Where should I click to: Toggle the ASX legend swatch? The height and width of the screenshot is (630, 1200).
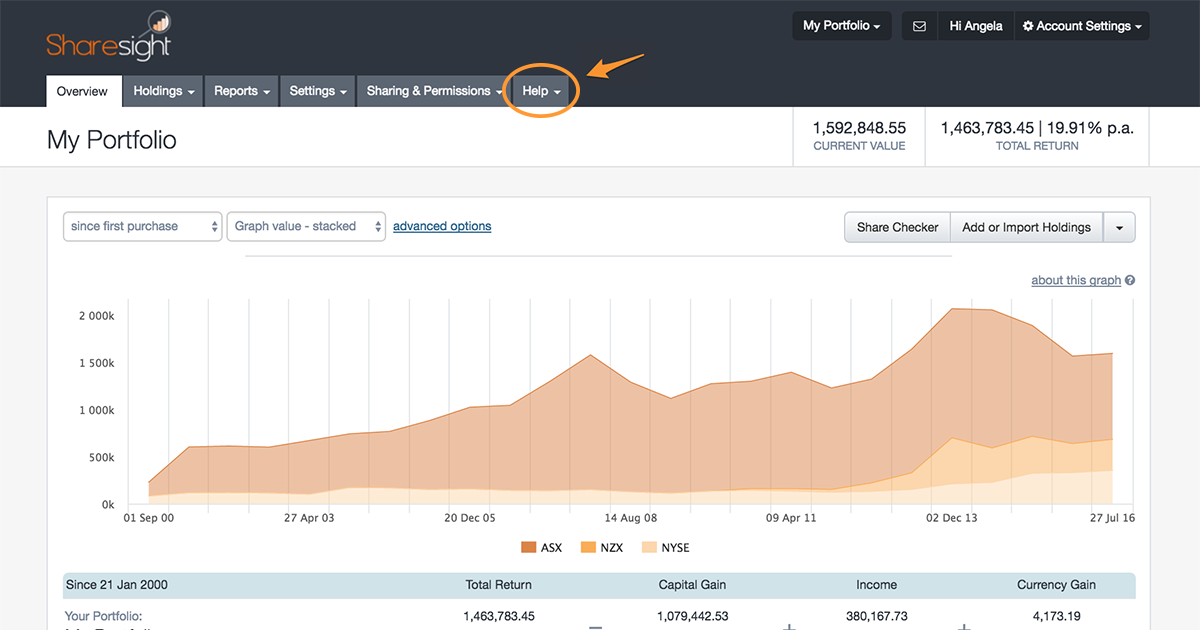point(529,547)
